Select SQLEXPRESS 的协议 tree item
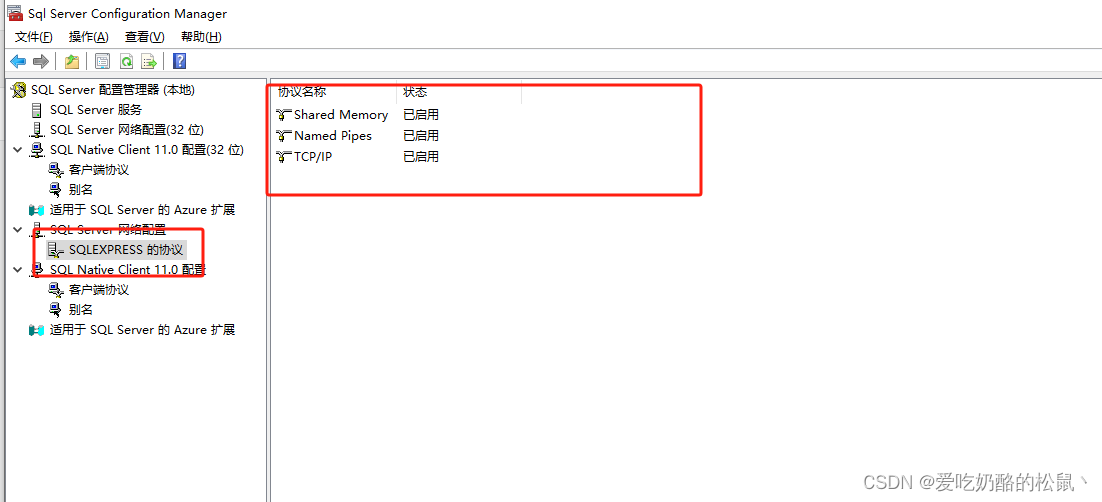 click(126, 250)
